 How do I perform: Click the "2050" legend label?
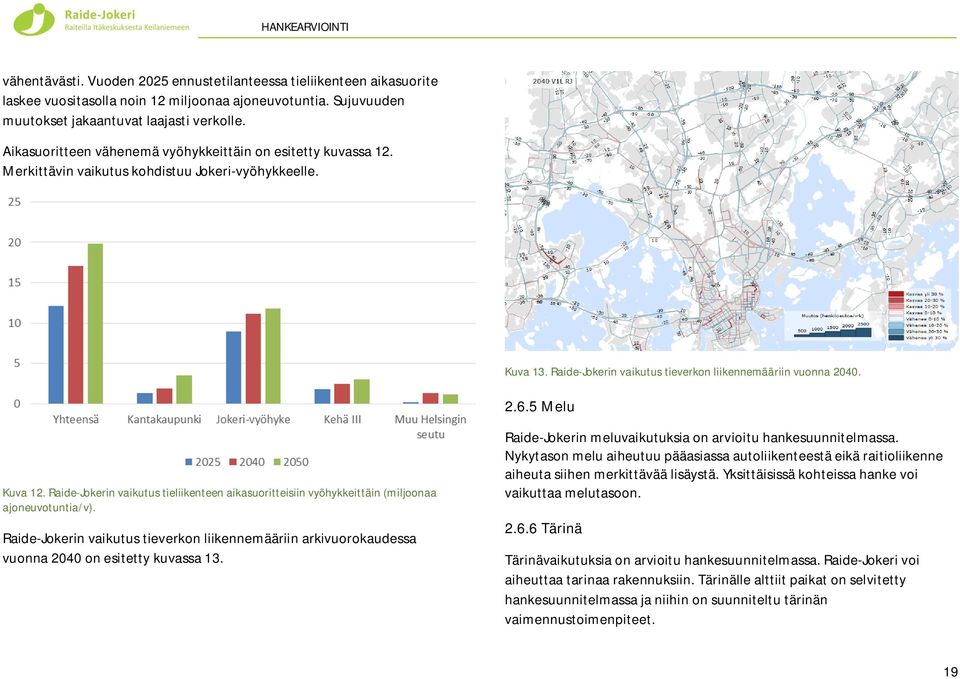[296, 462]
